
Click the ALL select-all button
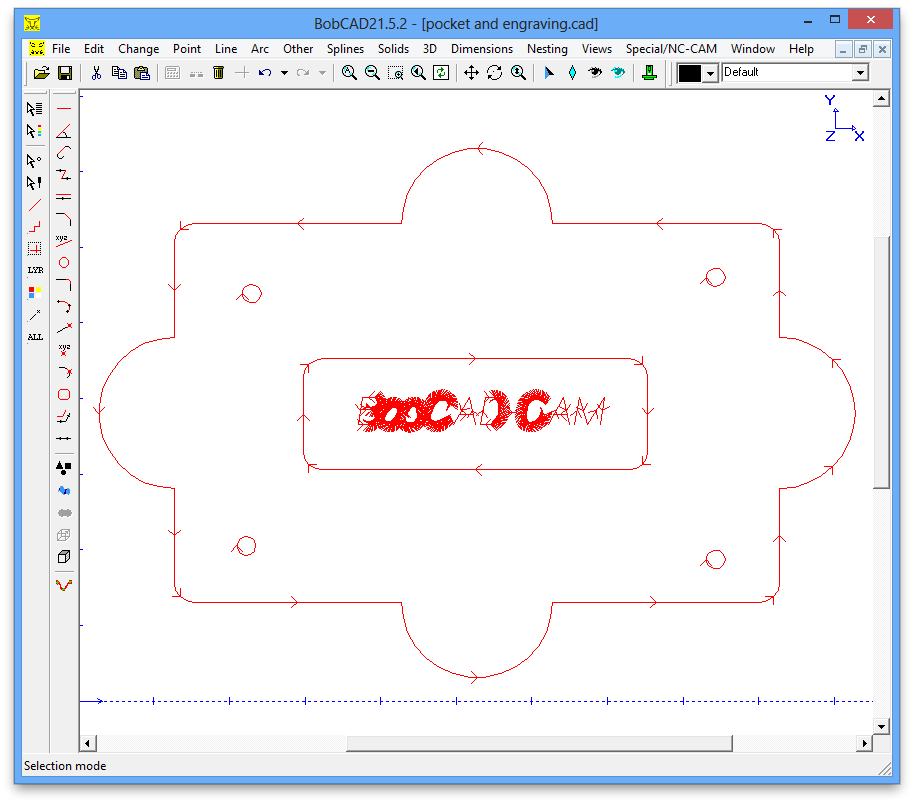35,337
